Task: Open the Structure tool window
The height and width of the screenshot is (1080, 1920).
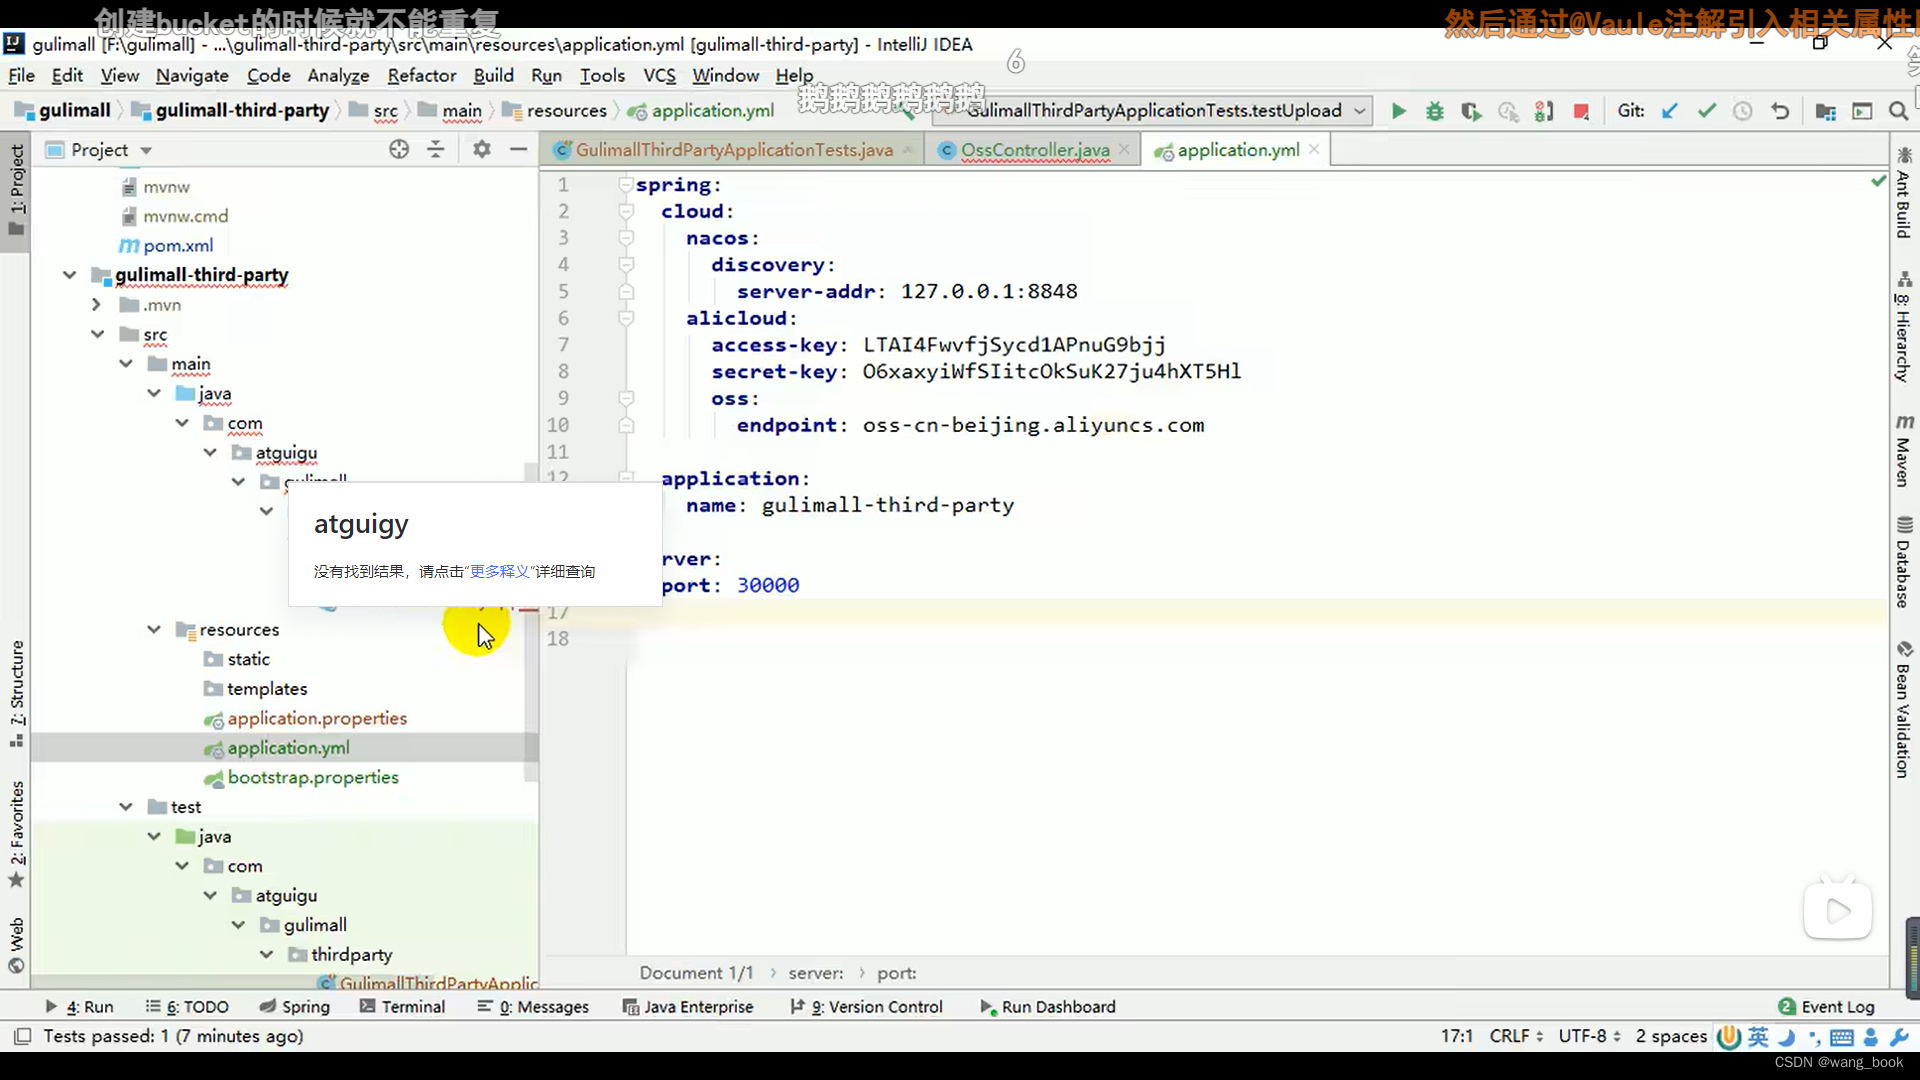Action: 16,694
